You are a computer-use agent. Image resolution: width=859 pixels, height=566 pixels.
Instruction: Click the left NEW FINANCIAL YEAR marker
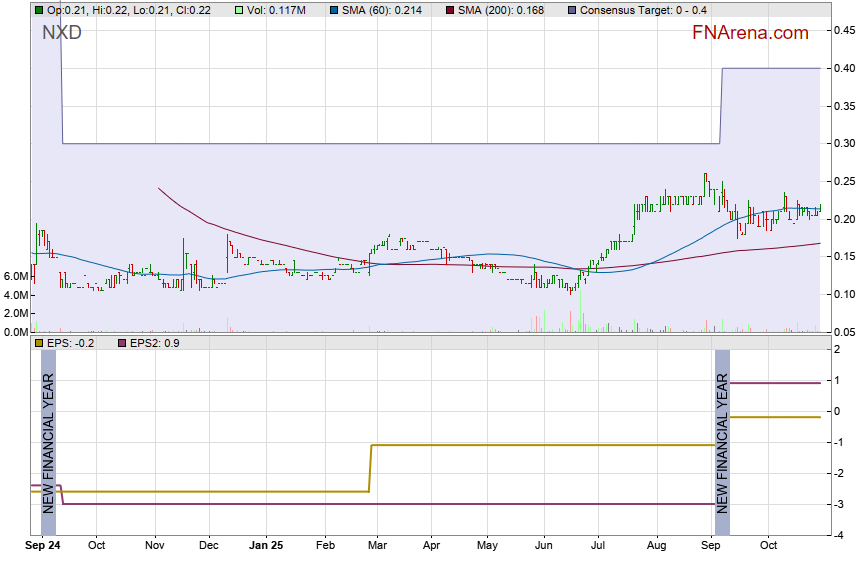pos(49,442)
